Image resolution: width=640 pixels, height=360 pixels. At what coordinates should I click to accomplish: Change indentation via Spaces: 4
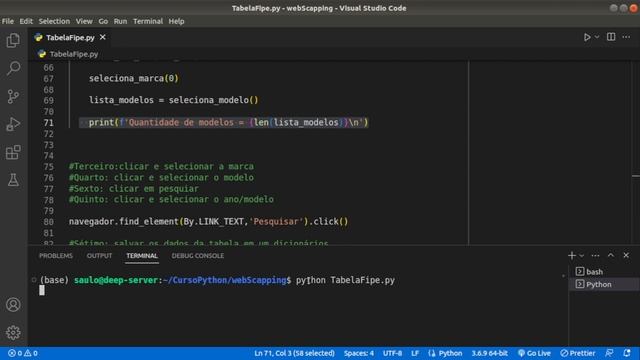click(358, 353)
